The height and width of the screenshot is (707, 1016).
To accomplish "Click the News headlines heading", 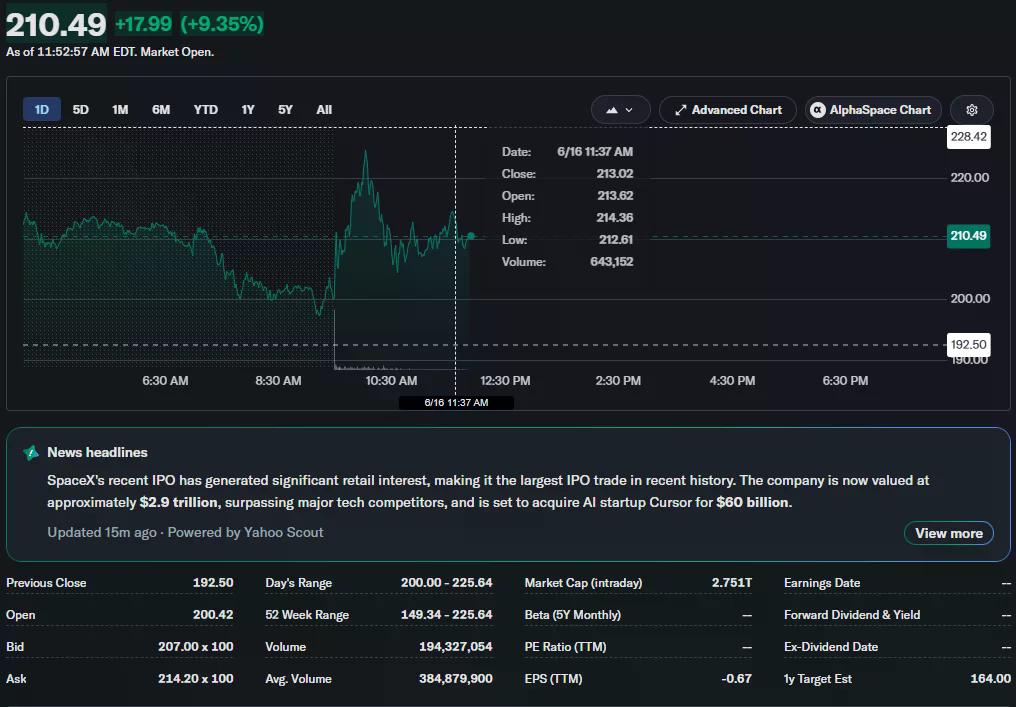I will [x=97, y=452].
